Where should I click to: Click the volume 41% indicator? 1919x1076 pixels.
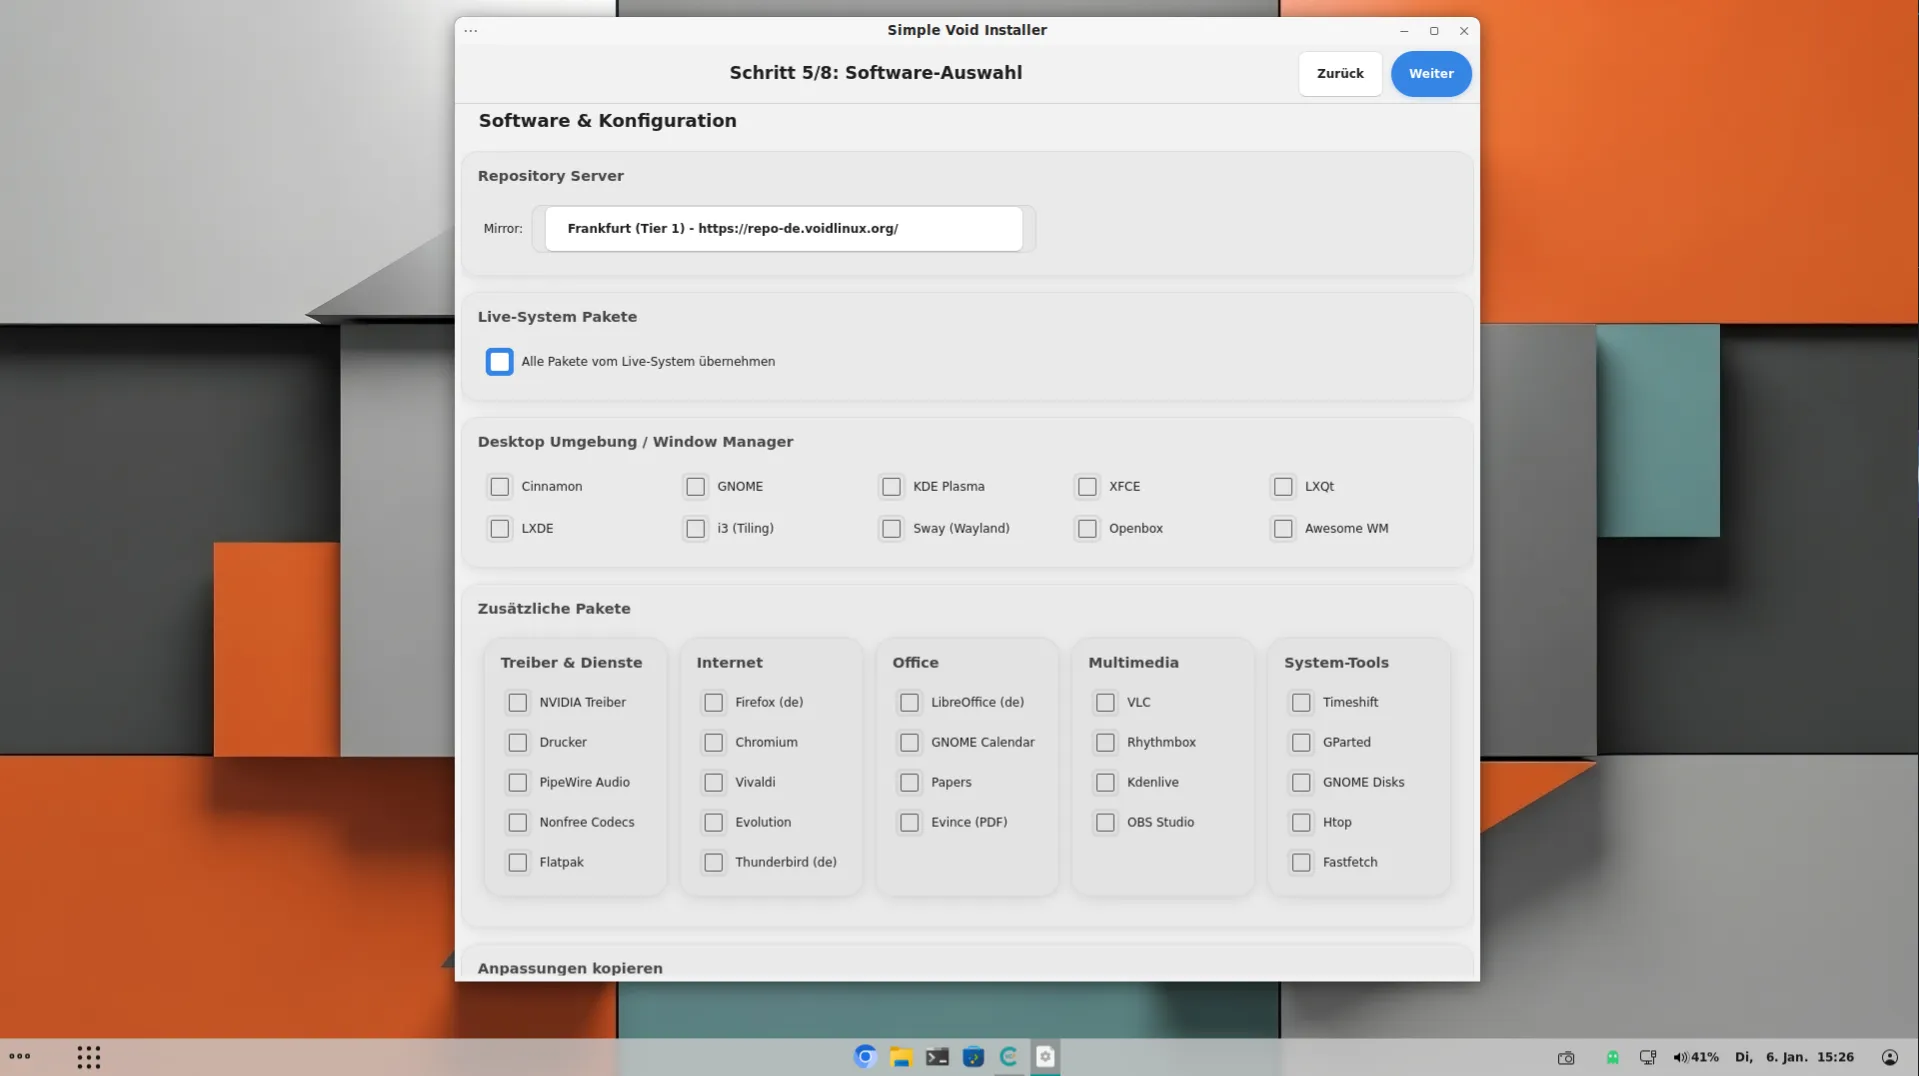click(x=1695, y=1057)
